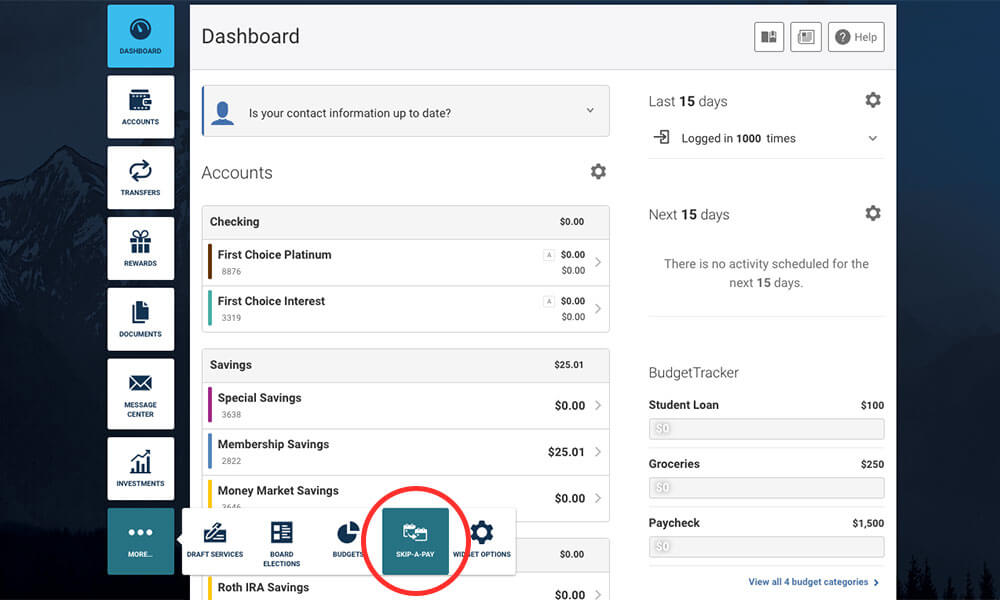Click the Checking group header row
This screenshot has width=1000, height=600.
[x=406, y=222]
